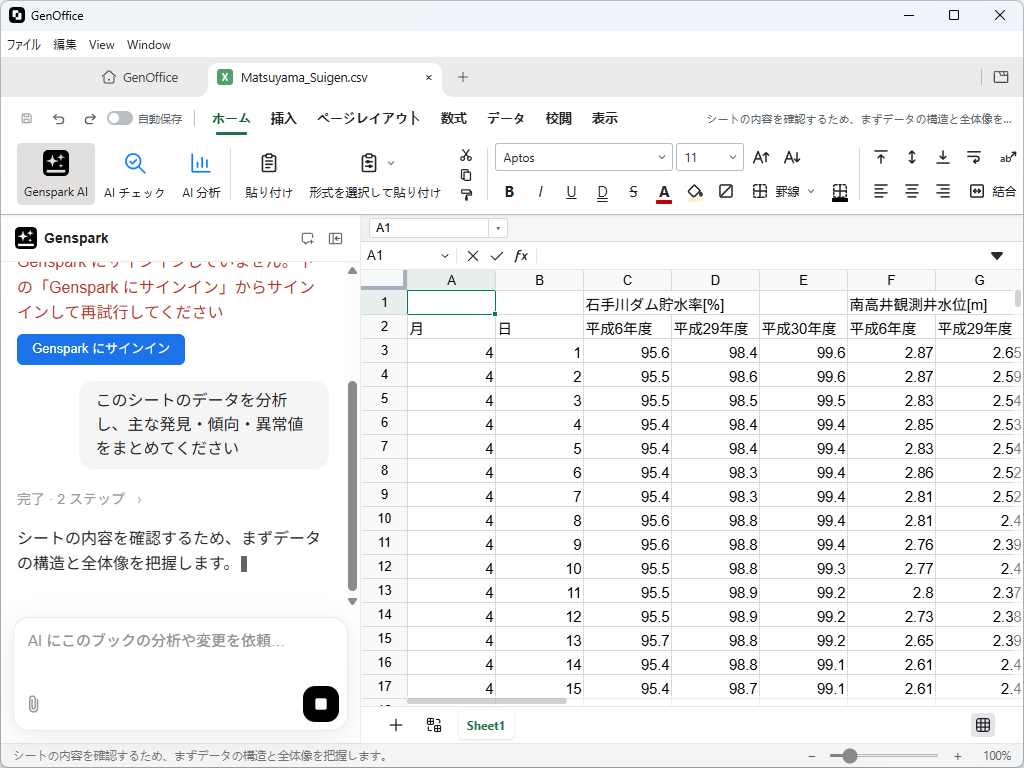The image size is (1024, 768).
Task: Add a new sheet with plus icon
Action: point(396,726)
